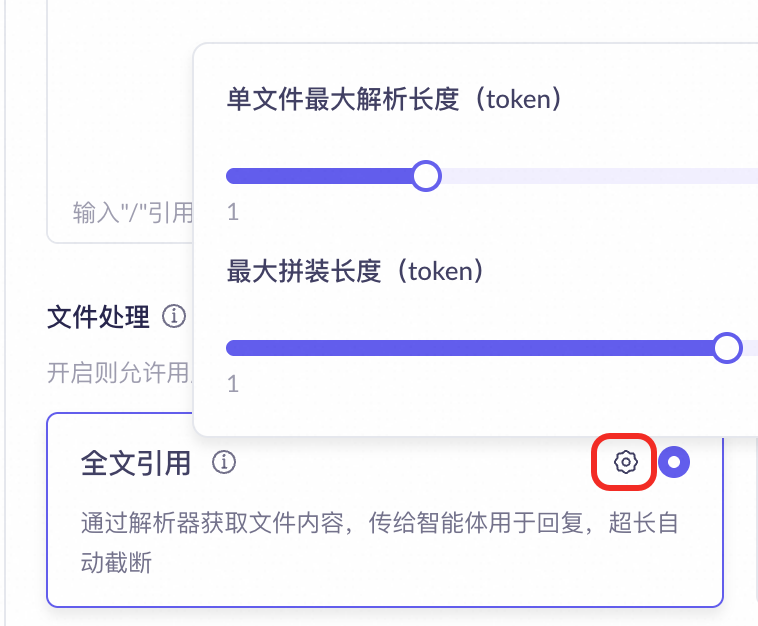
Task: Click the 文件处理 section heading
Action: [98, 317]
